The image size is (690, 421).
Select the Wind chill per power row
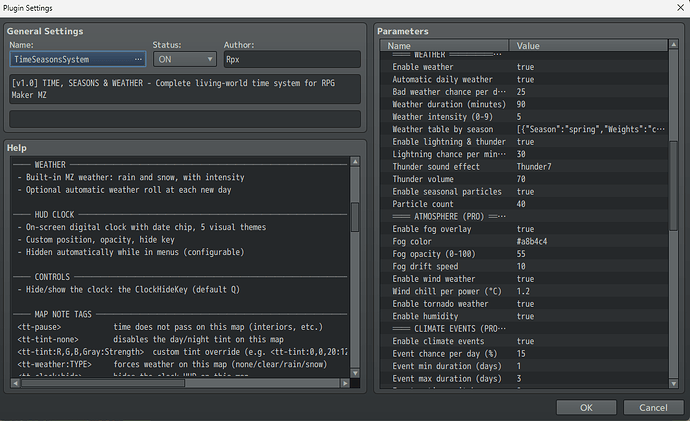click(x=524, y=291)
